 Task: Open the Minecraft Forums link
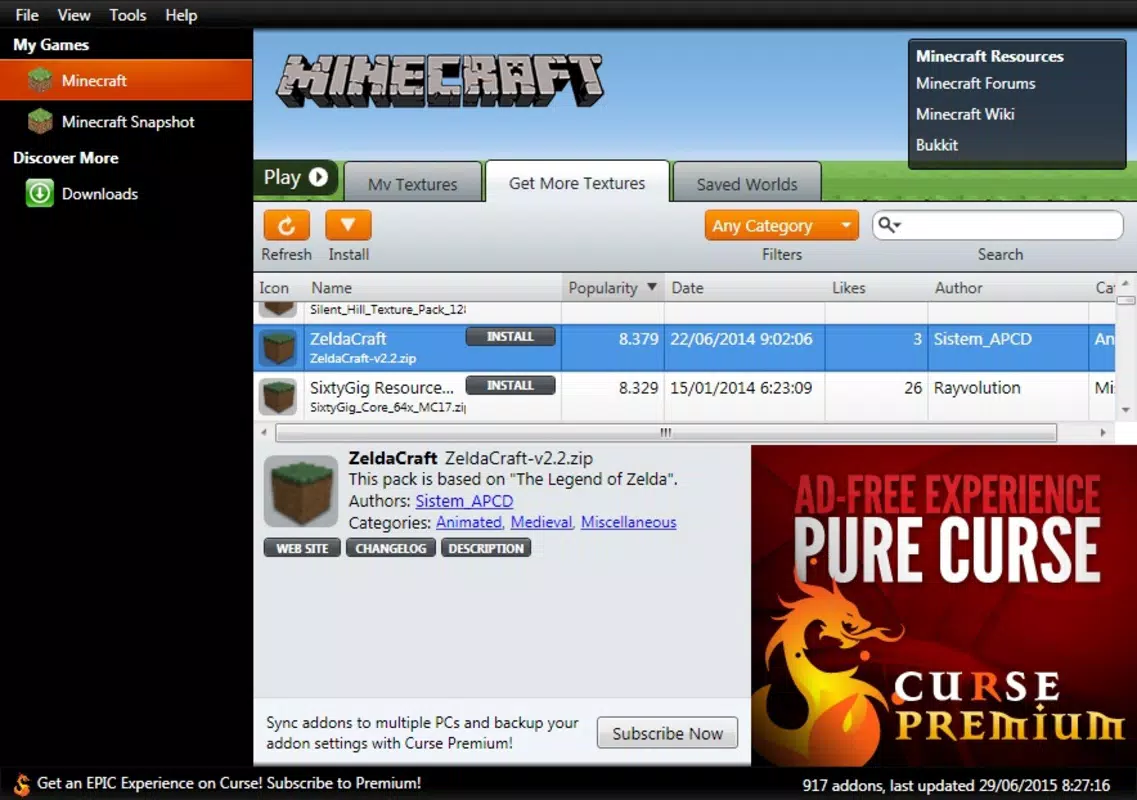coord(975,83)
